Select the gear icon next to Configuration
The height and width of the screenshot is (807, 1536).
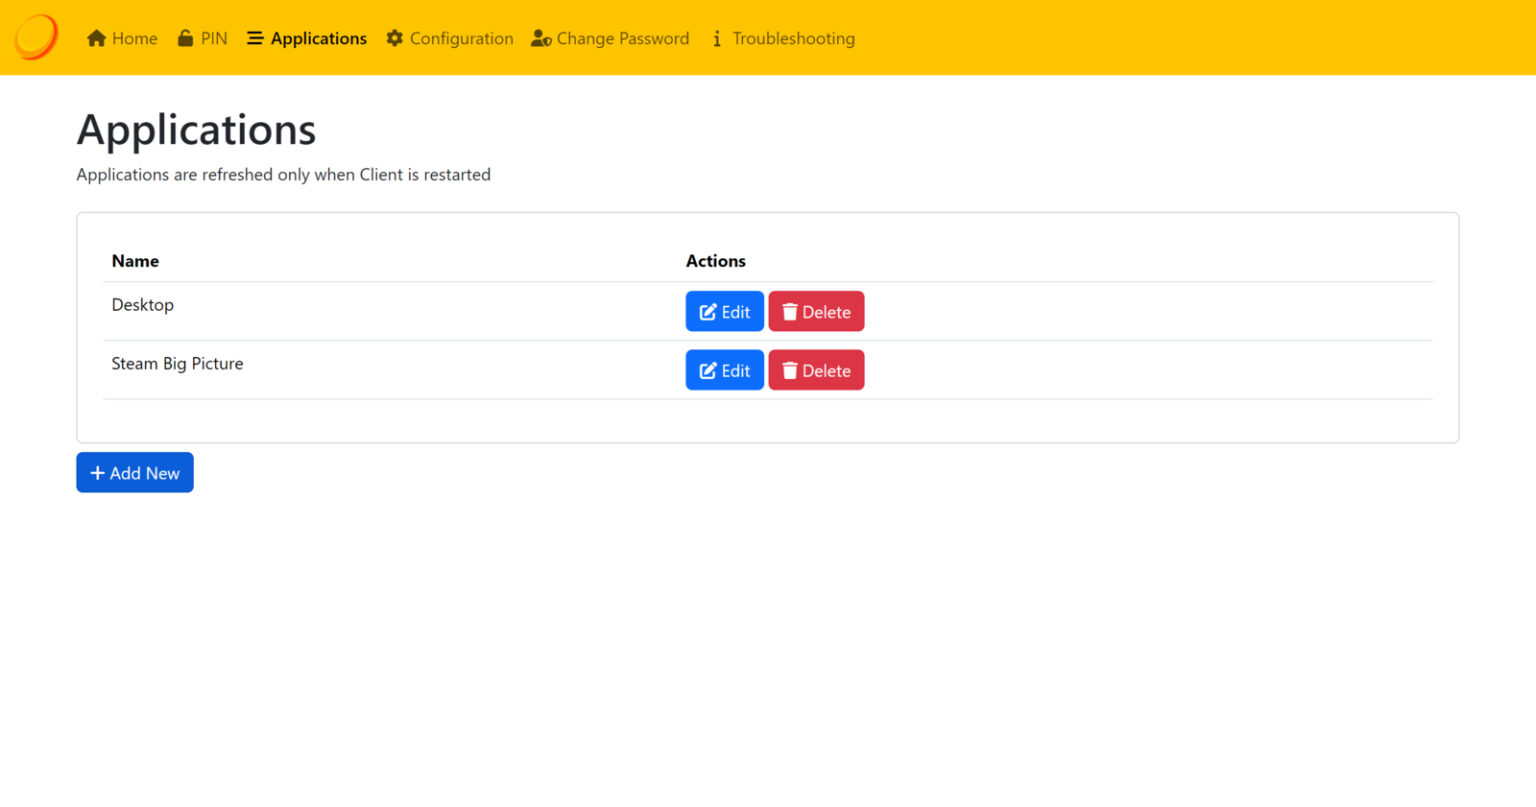[x=394, y=37]
